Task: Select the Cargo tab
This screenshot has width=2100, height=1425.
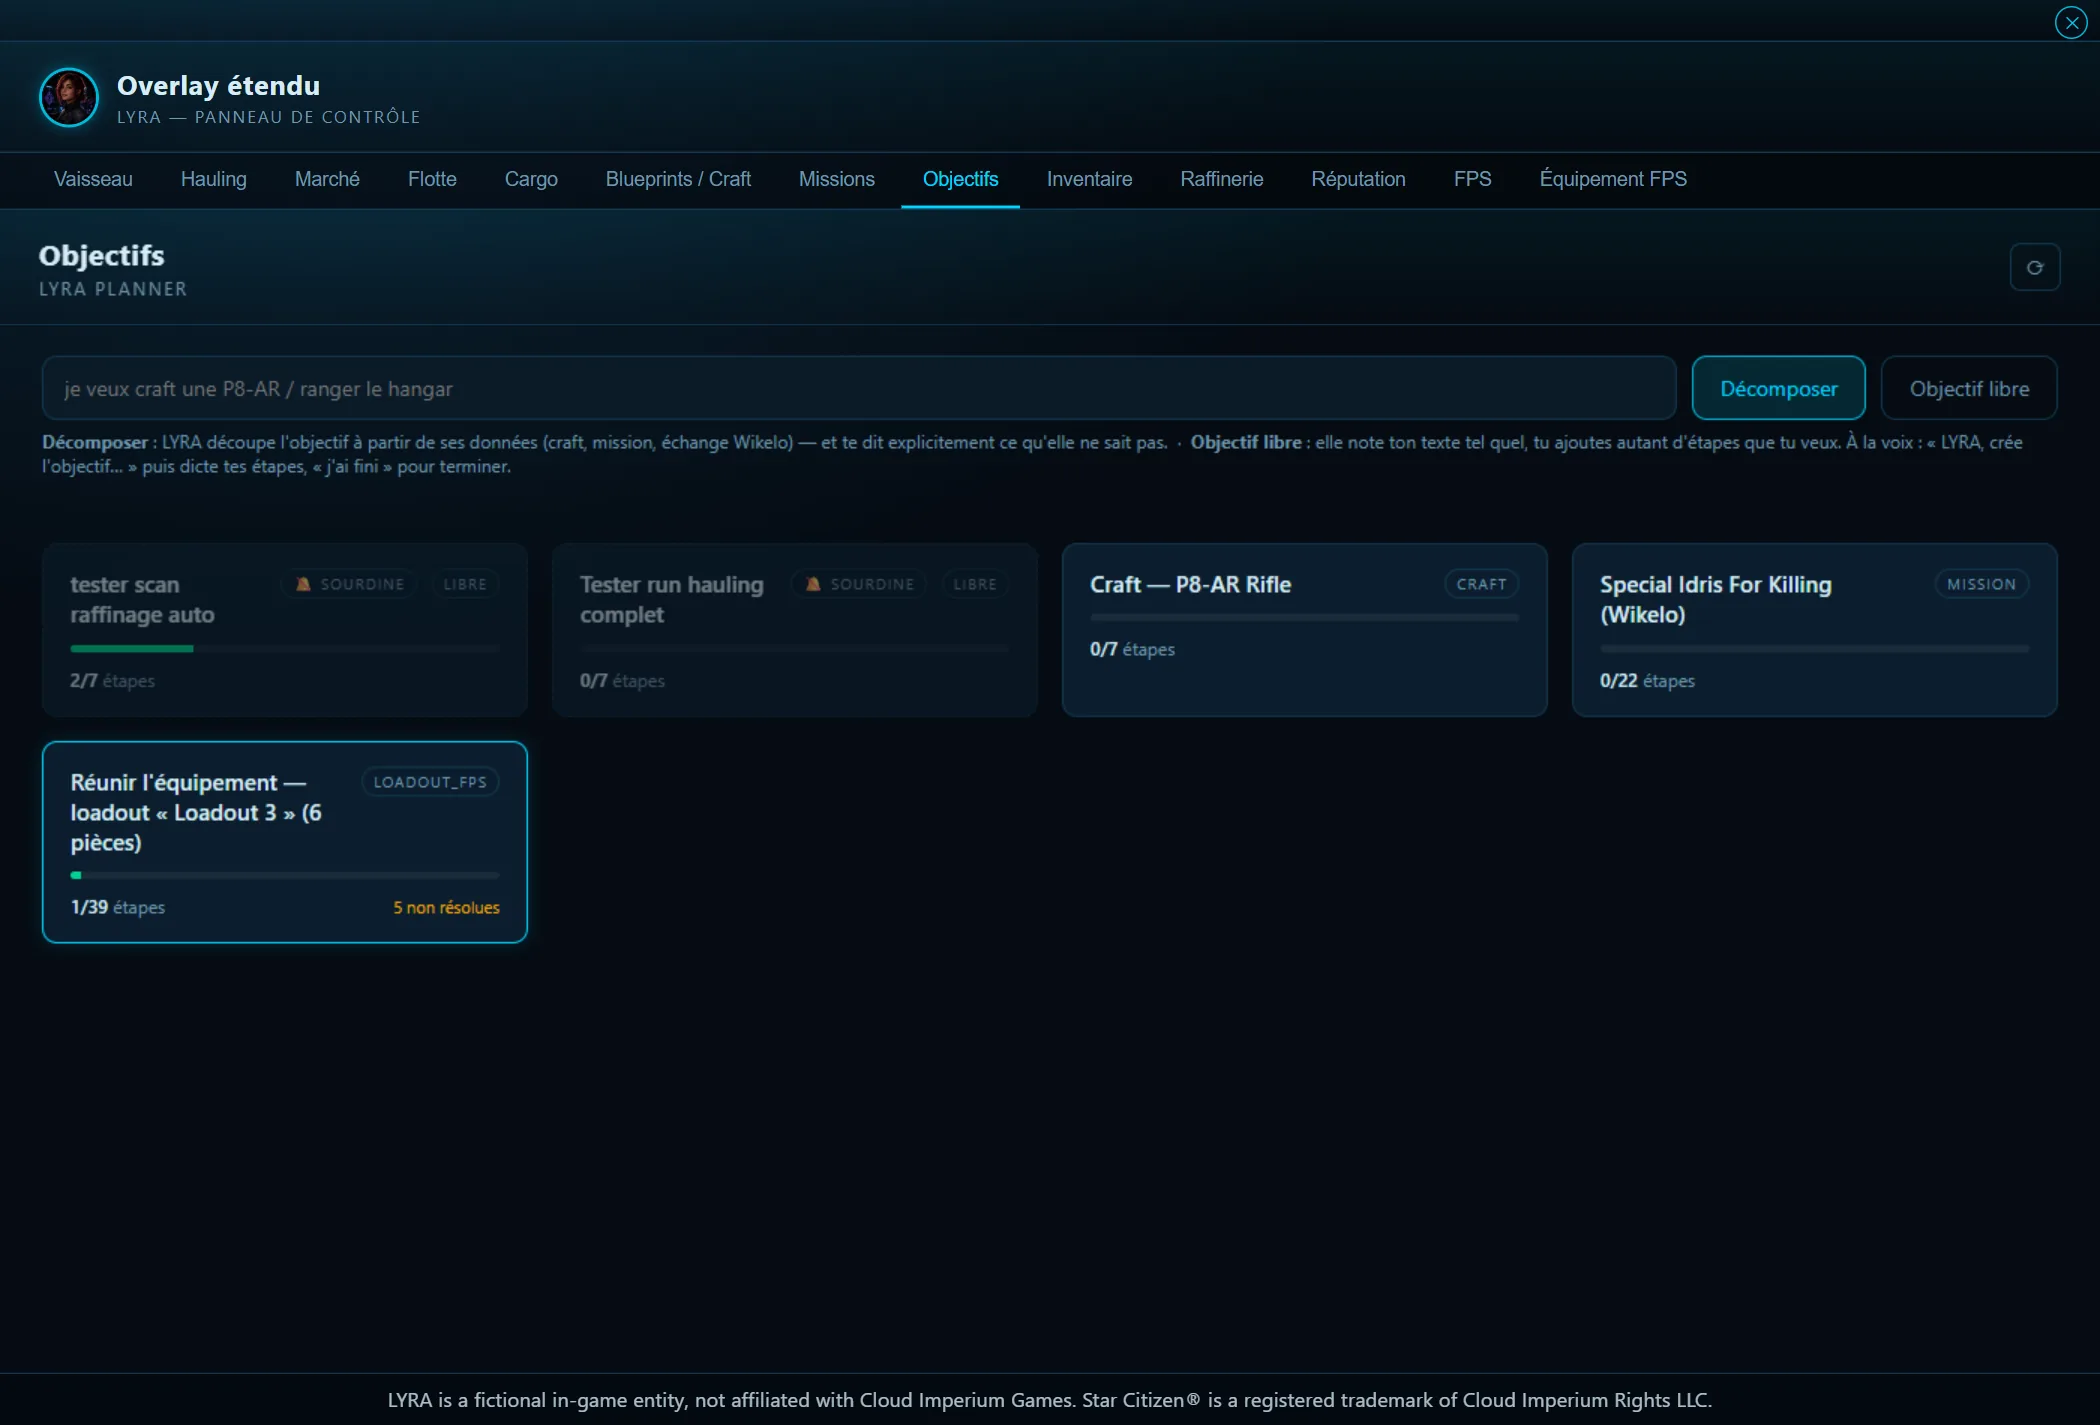Action: point(531,179)
